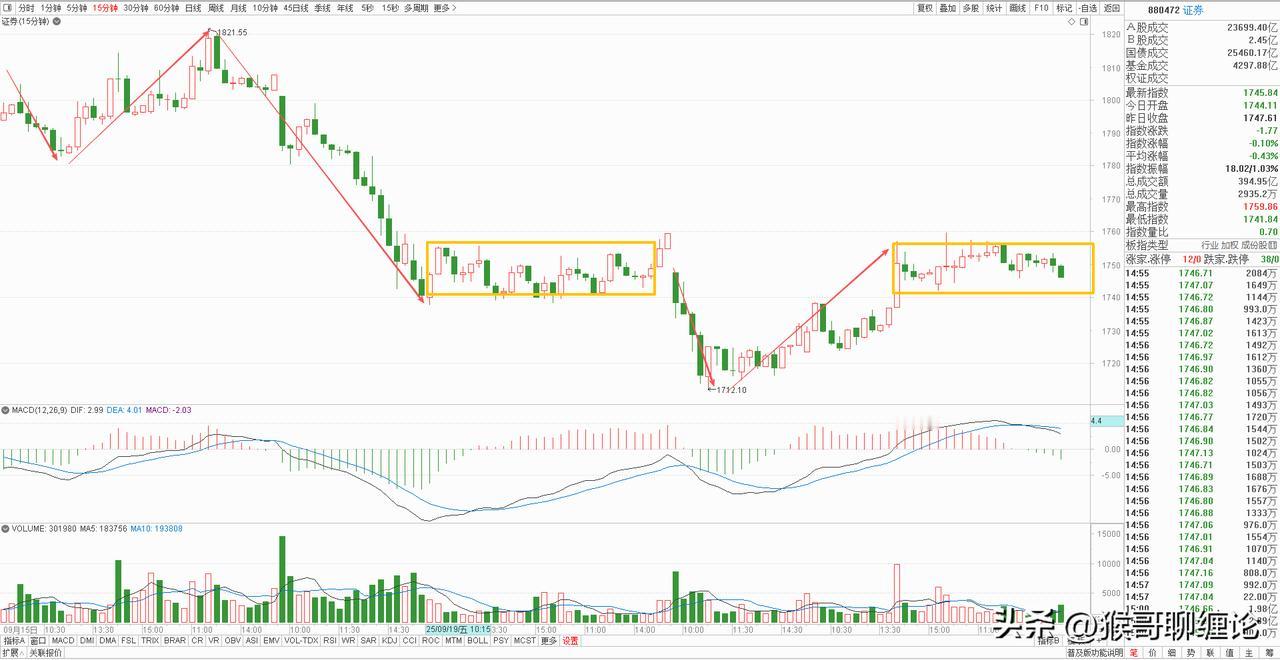Image resolution: width=1280 pixels, height=660 pixels.
Task: Select the 15秒 period
Action: pos(390,8)
